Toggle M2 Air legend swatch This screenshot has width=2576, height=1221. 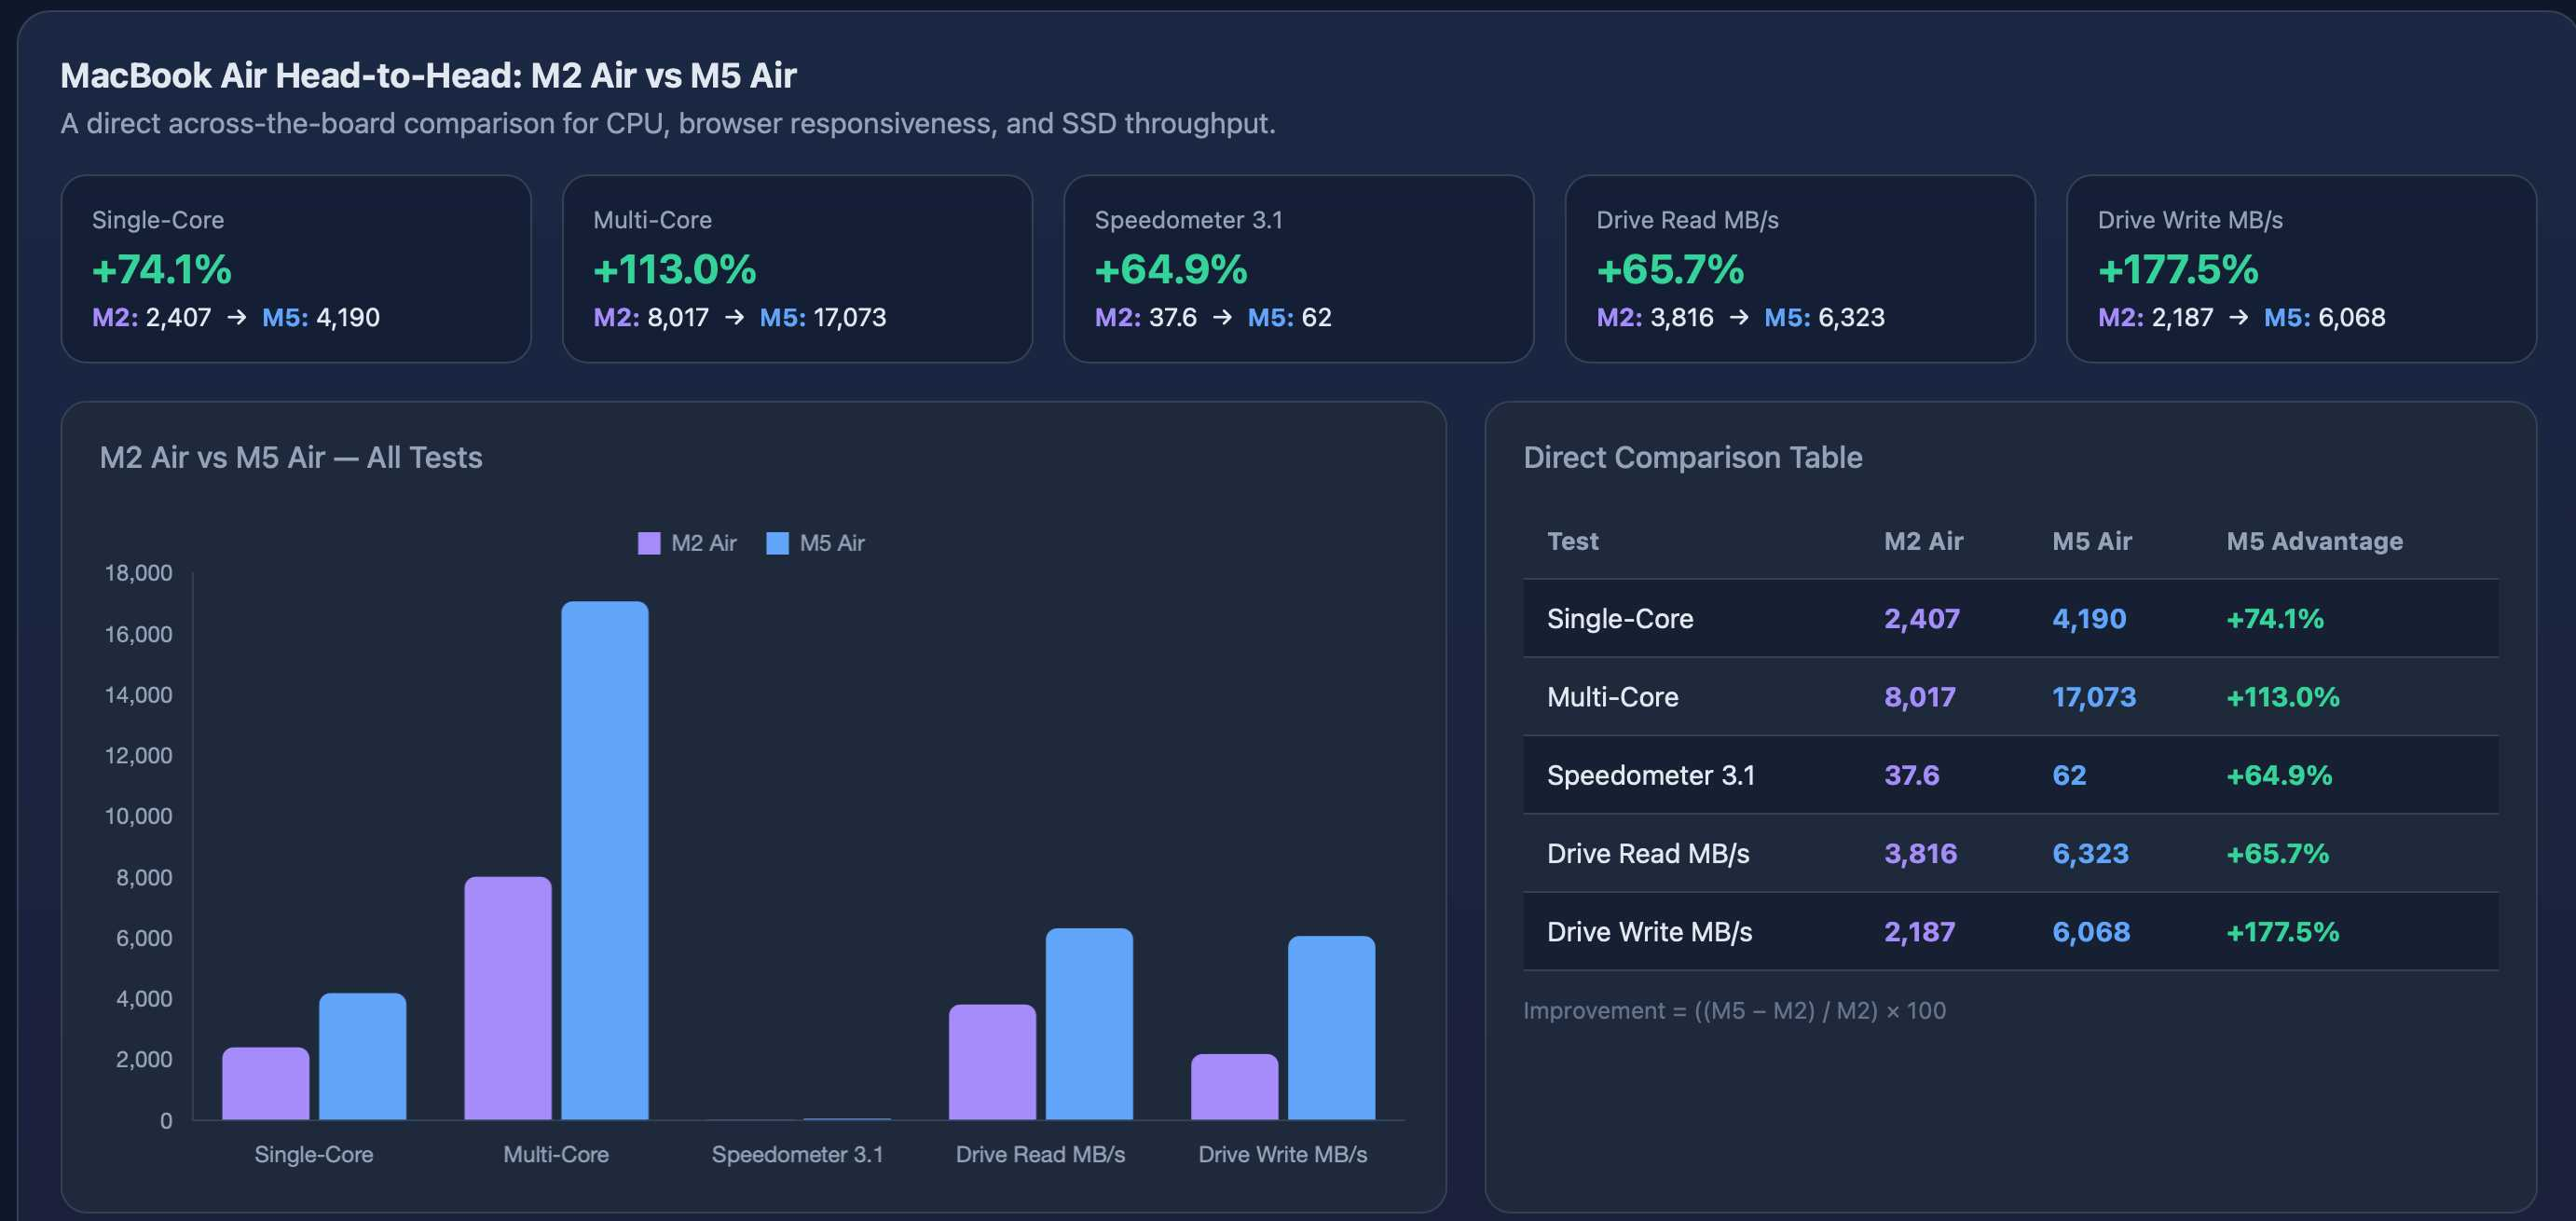tap(649, 543)
